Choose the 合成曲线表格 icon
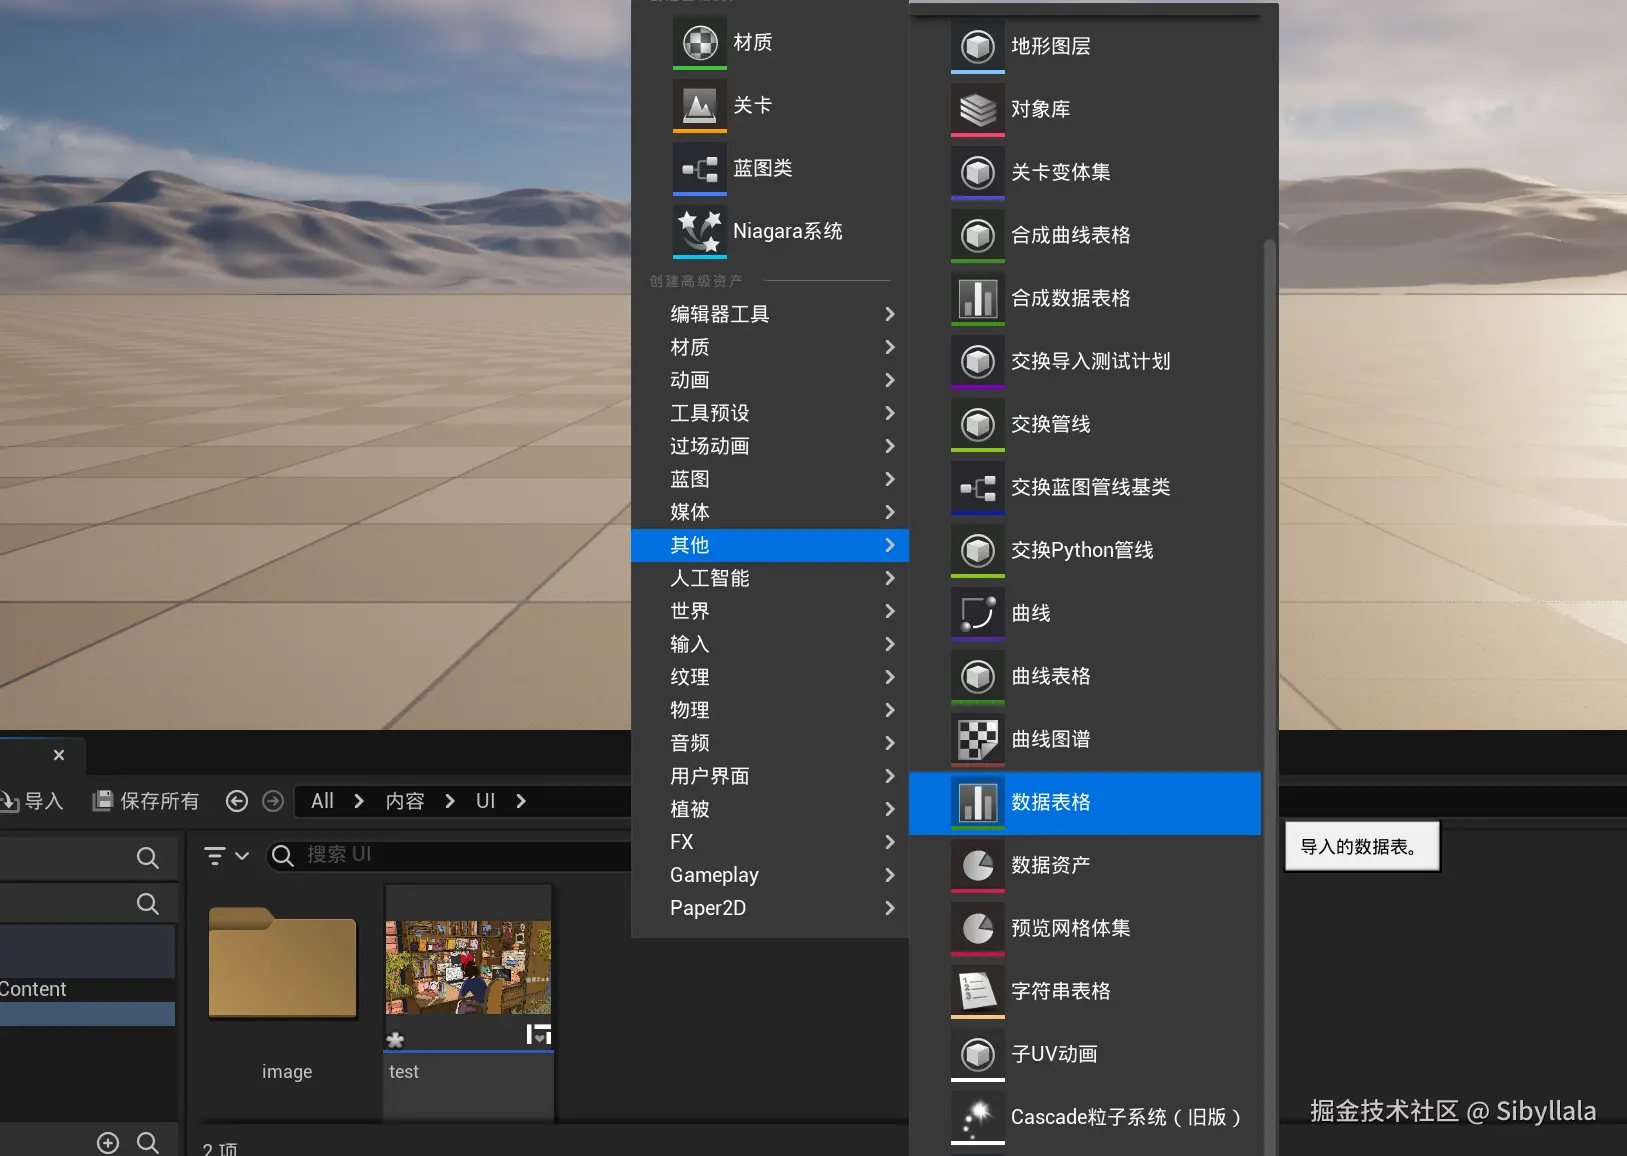This screenshot has height=1156, width=1627. pos(977,235)
